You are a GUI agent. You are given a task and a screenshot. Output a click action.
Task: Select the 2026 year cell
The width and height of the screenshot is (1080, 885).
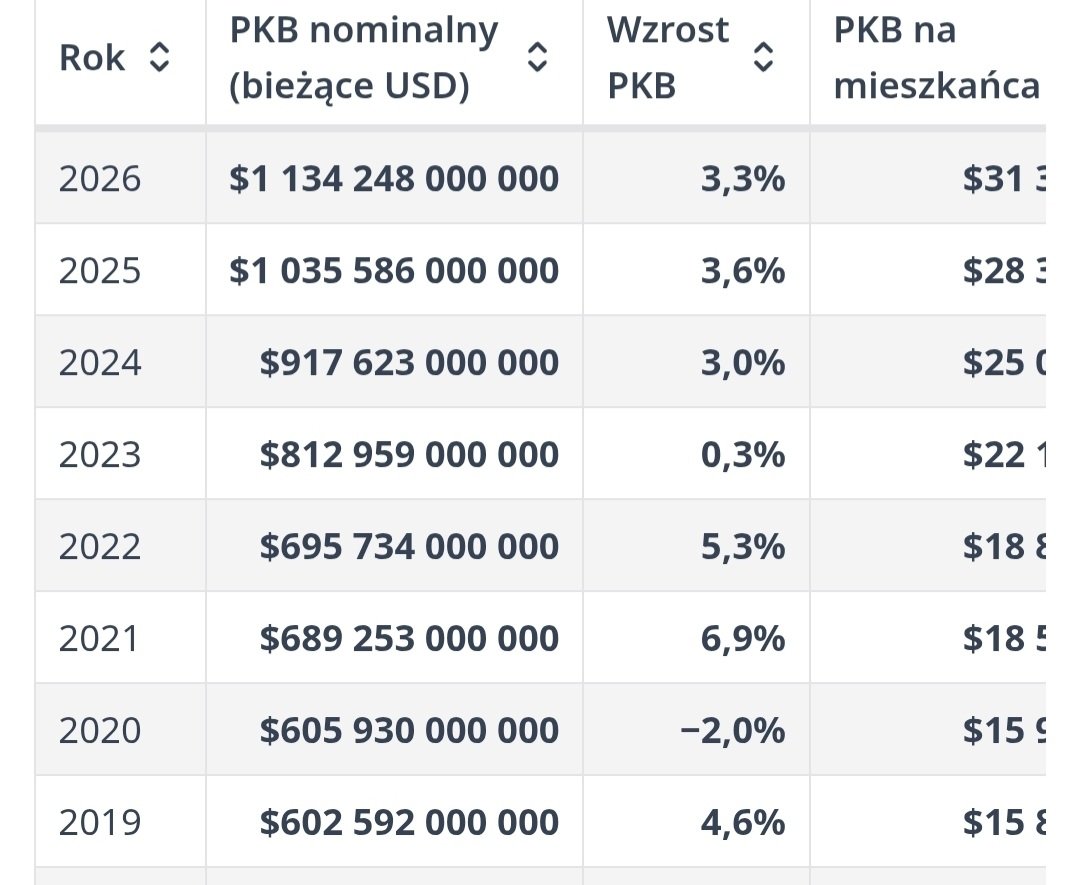100,179
